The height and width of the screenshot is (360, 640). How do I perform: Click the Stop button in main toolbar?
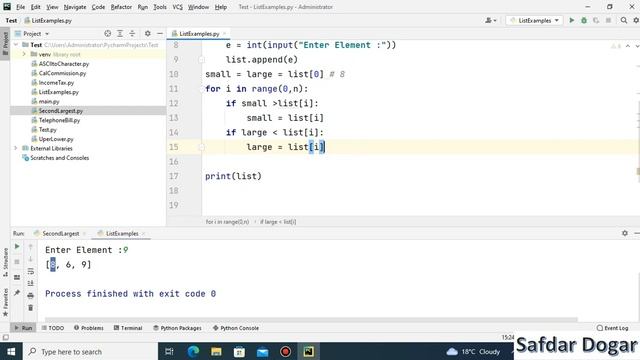[x=608, y=20]
